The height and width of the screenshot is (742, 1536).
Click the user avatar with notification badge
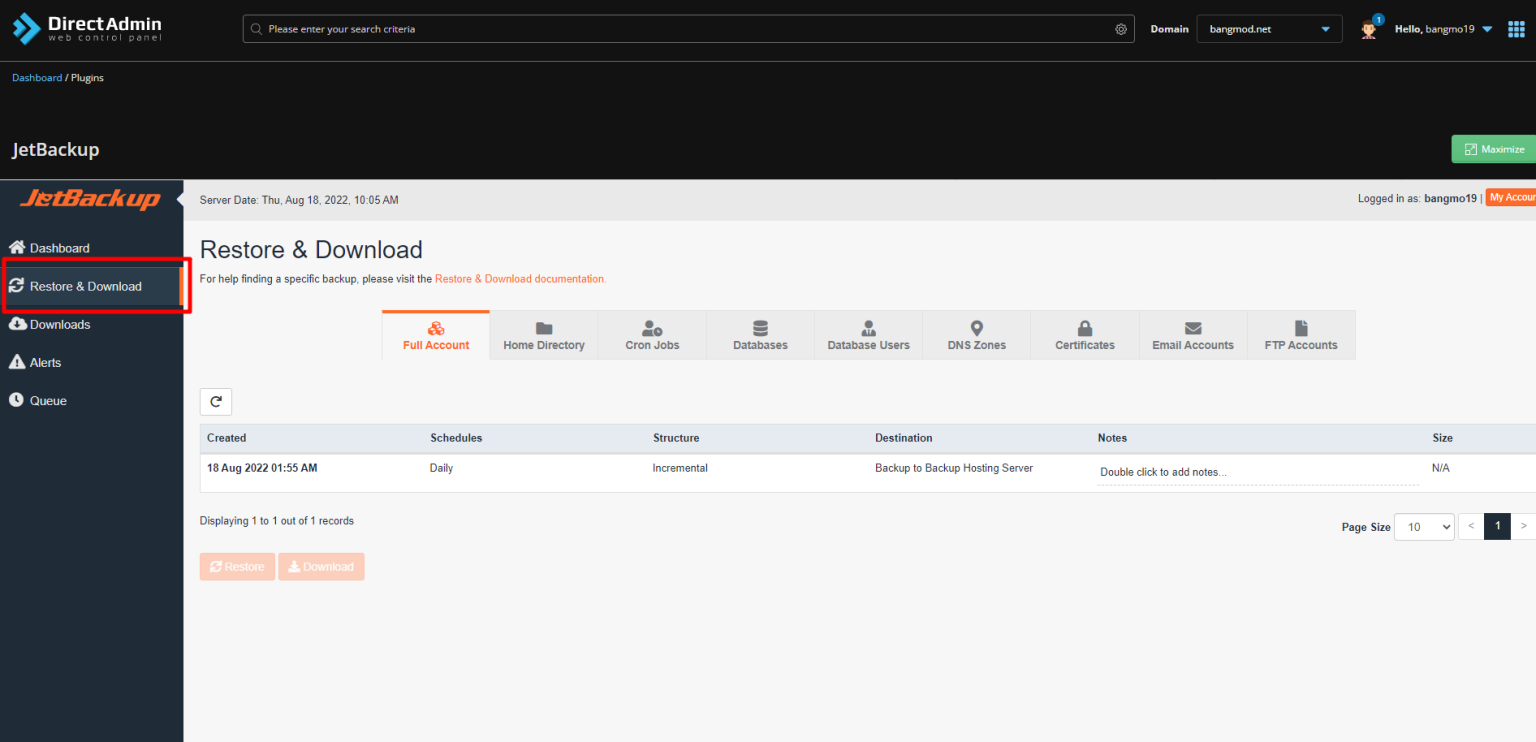(1368, 28)
